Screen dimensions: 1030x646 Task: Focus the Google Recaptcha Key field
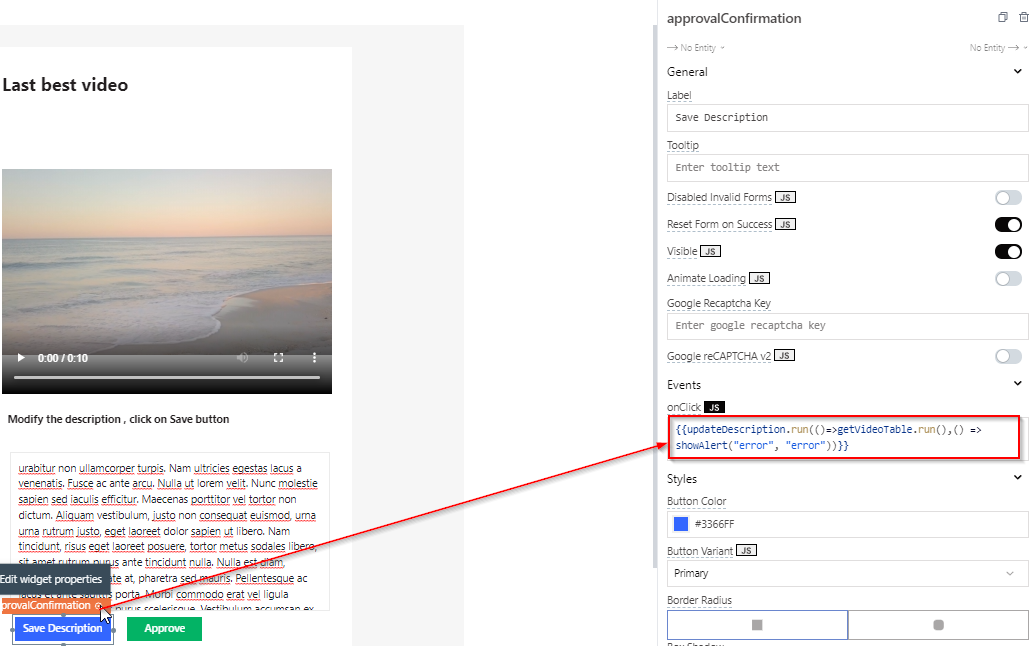(847, 326)
